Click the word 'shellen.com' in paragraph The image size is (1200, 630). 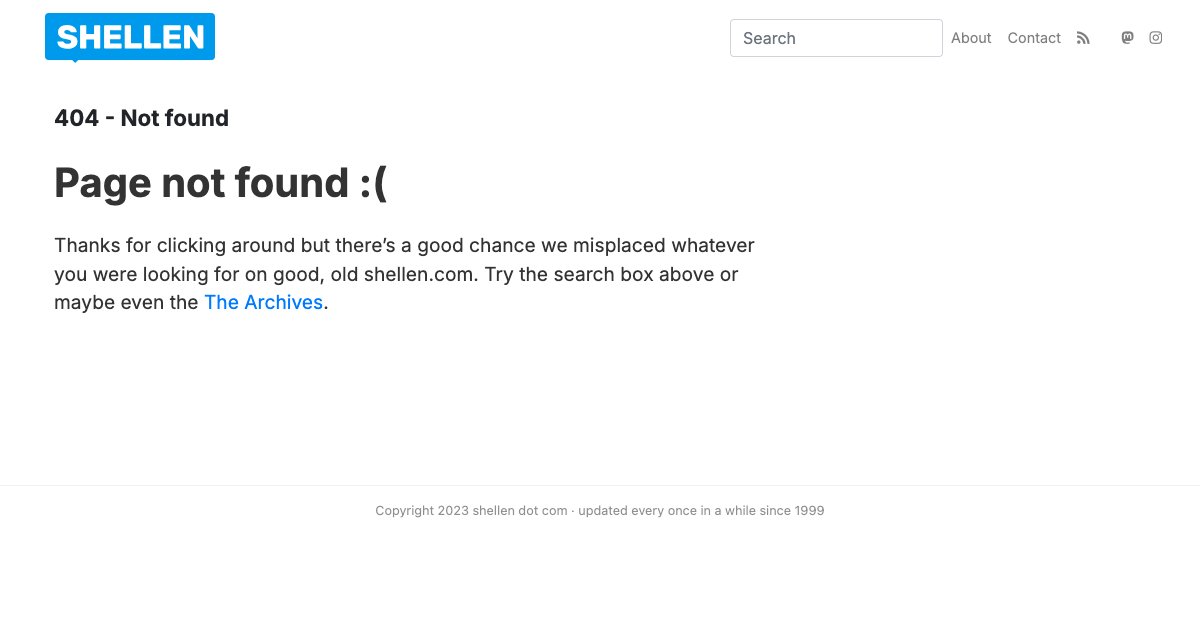coord(418,274)
